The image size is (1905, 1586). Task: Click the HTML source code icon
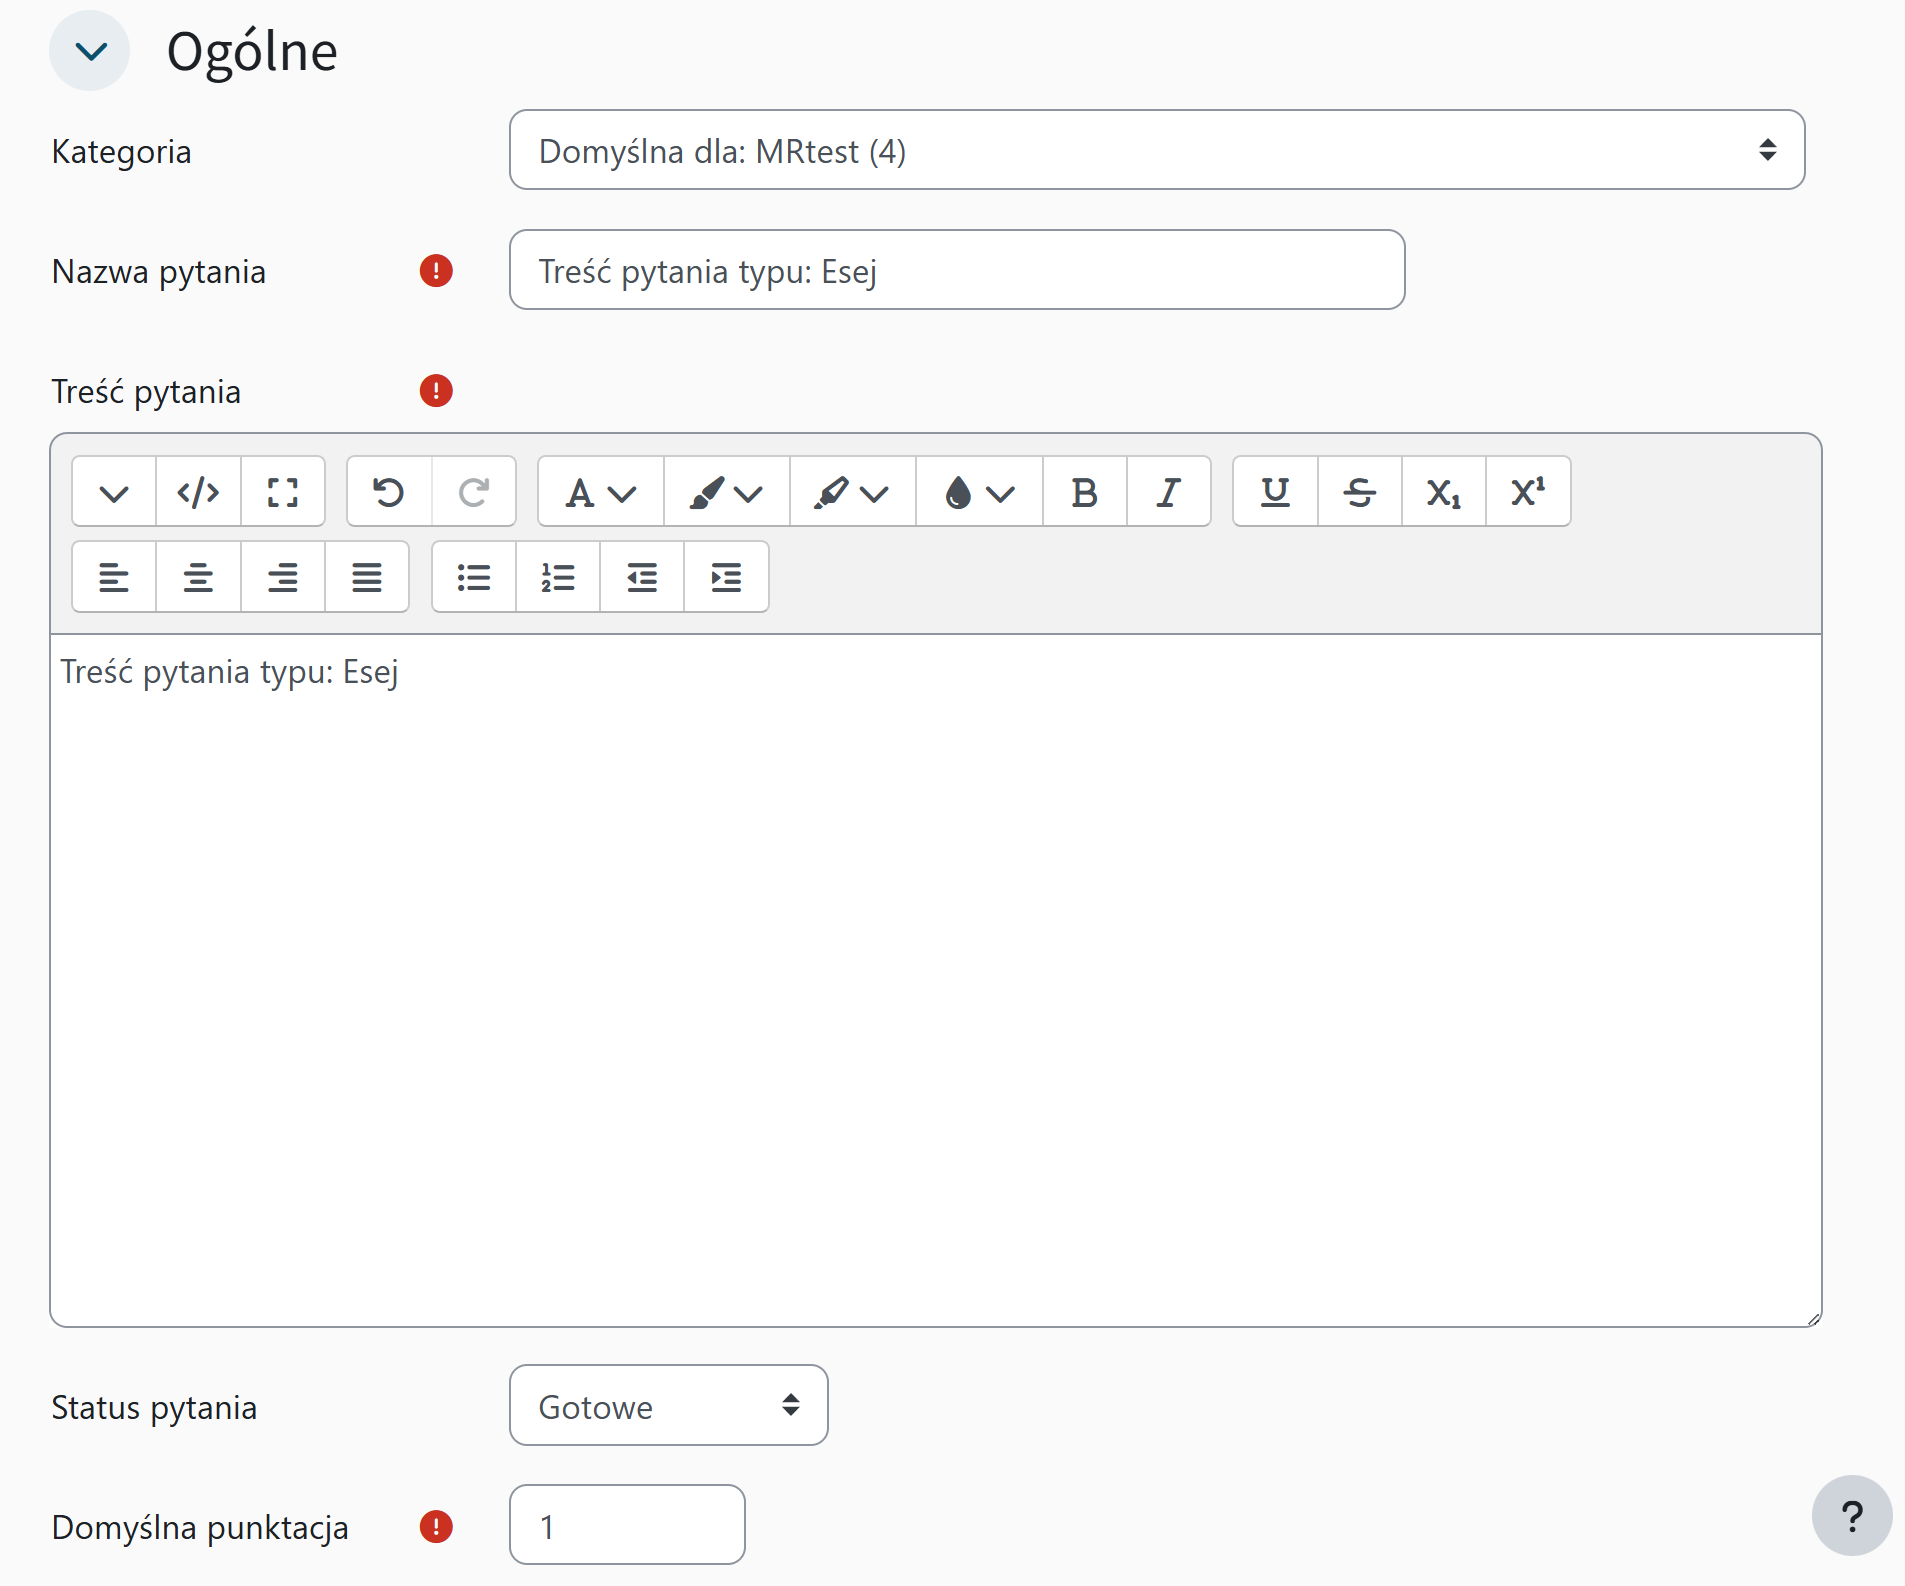[x=198, y=492]
